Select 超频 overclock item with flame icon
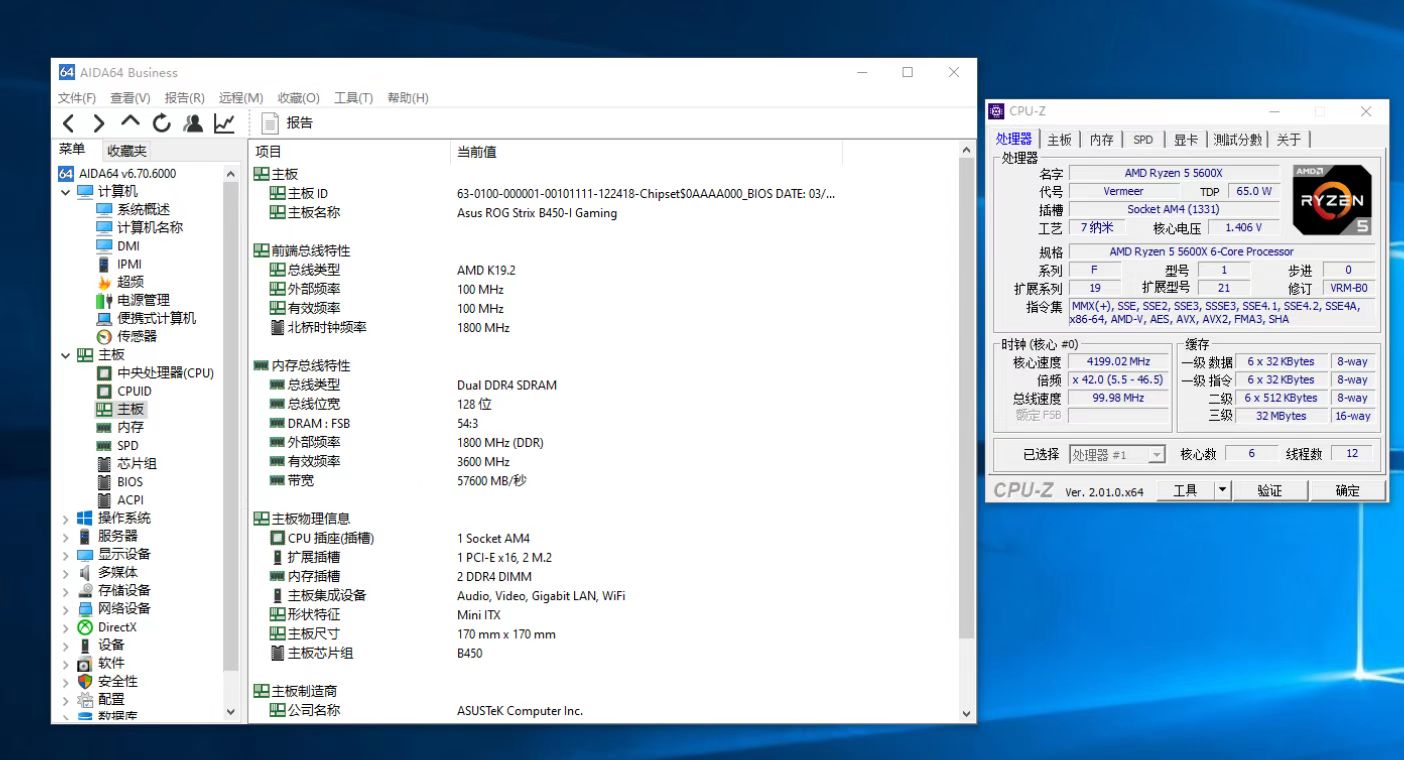The image size is (1404, 760). click(x=130, y=282)
